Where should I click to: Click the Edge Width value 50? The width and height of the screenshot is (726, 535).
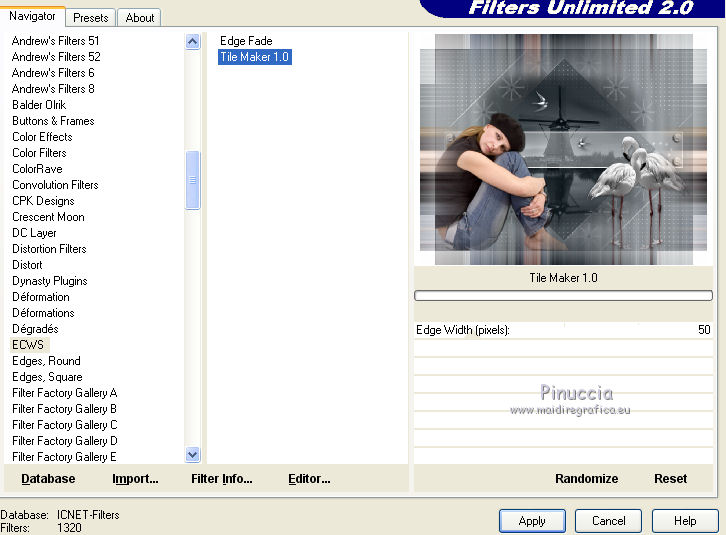(704, 330)
